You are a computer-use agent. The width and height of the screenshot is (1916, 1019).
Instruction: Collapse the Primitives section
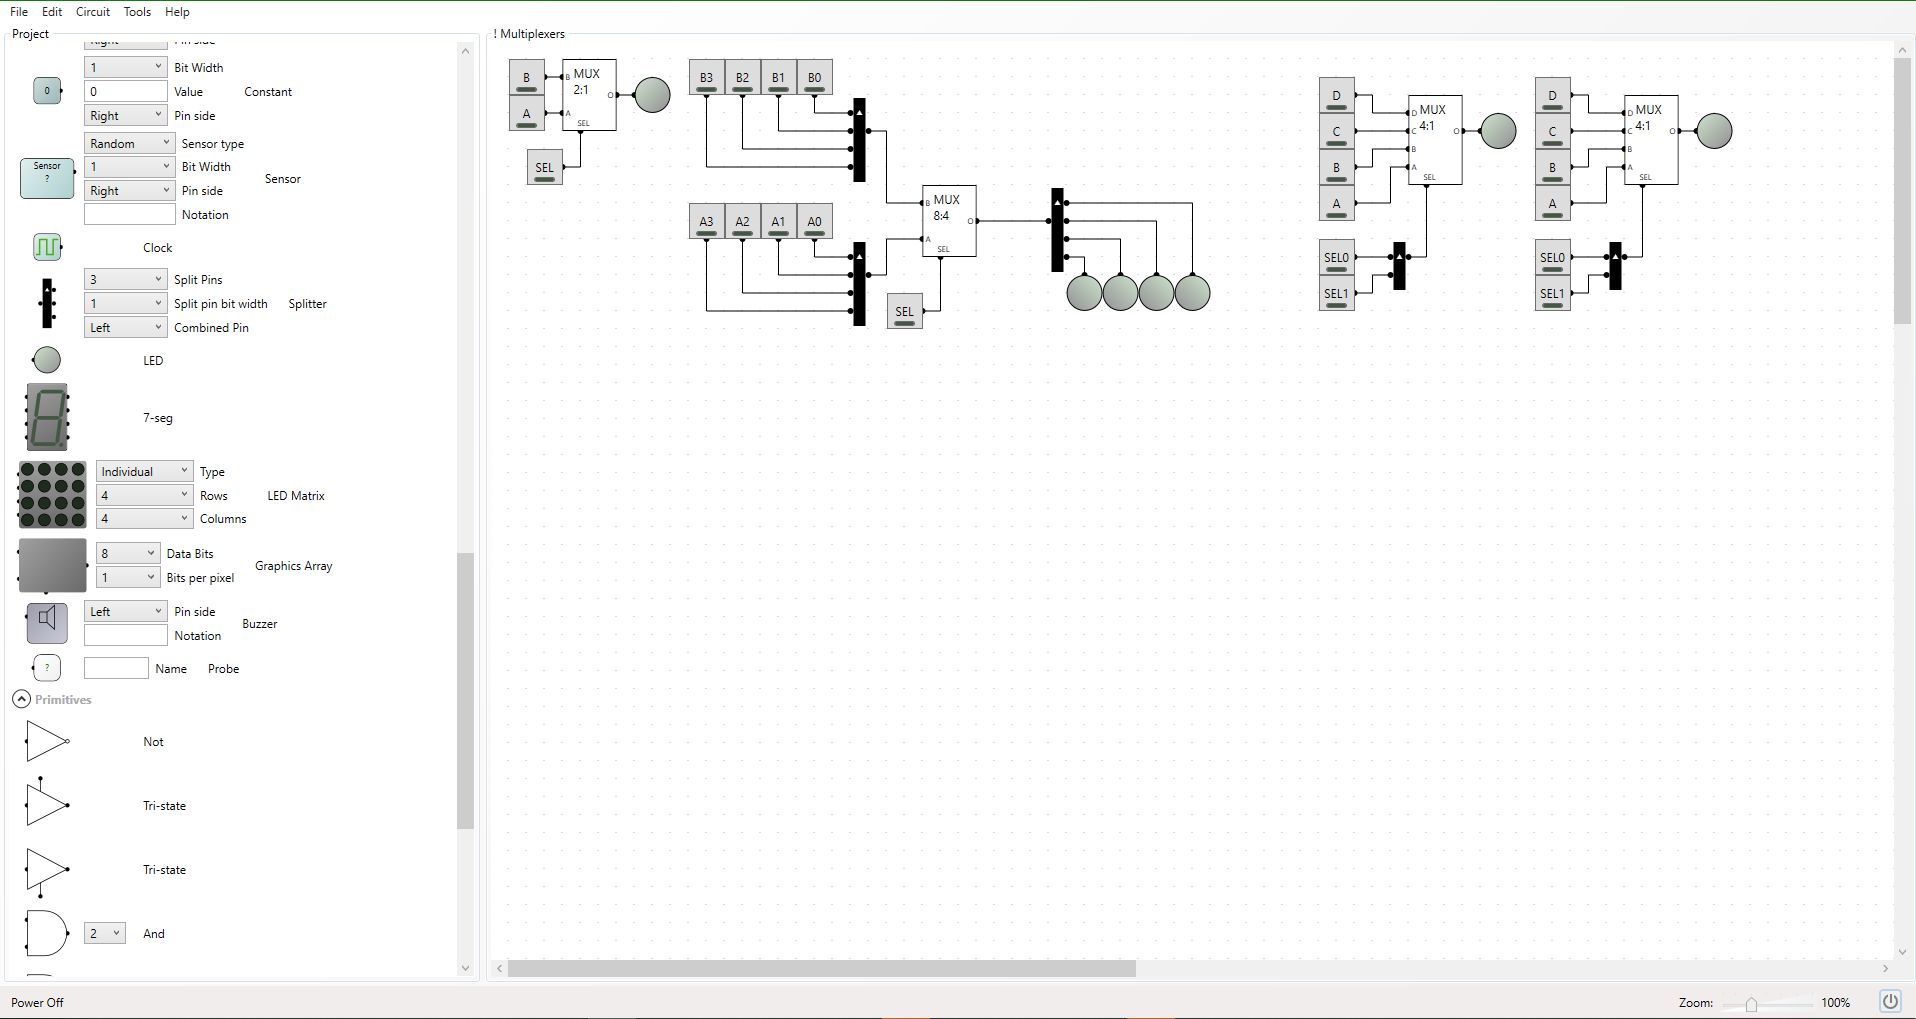point(22,699)
